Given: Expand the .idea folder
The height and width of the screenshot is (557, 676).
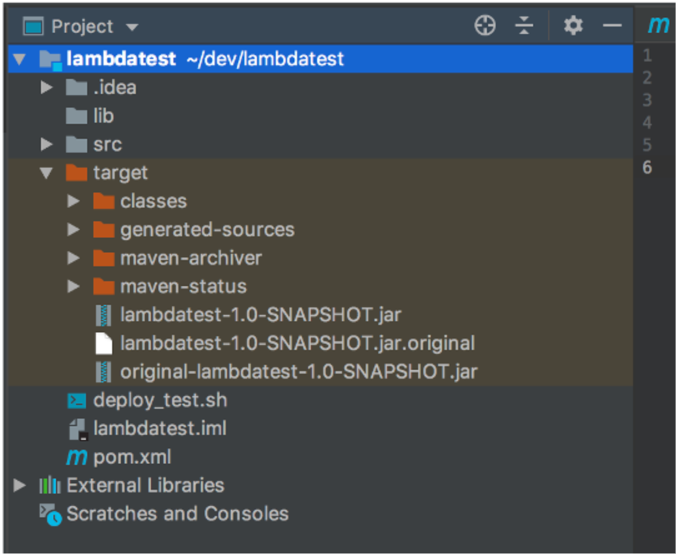Looking at the screenshot, I should 46,88.
